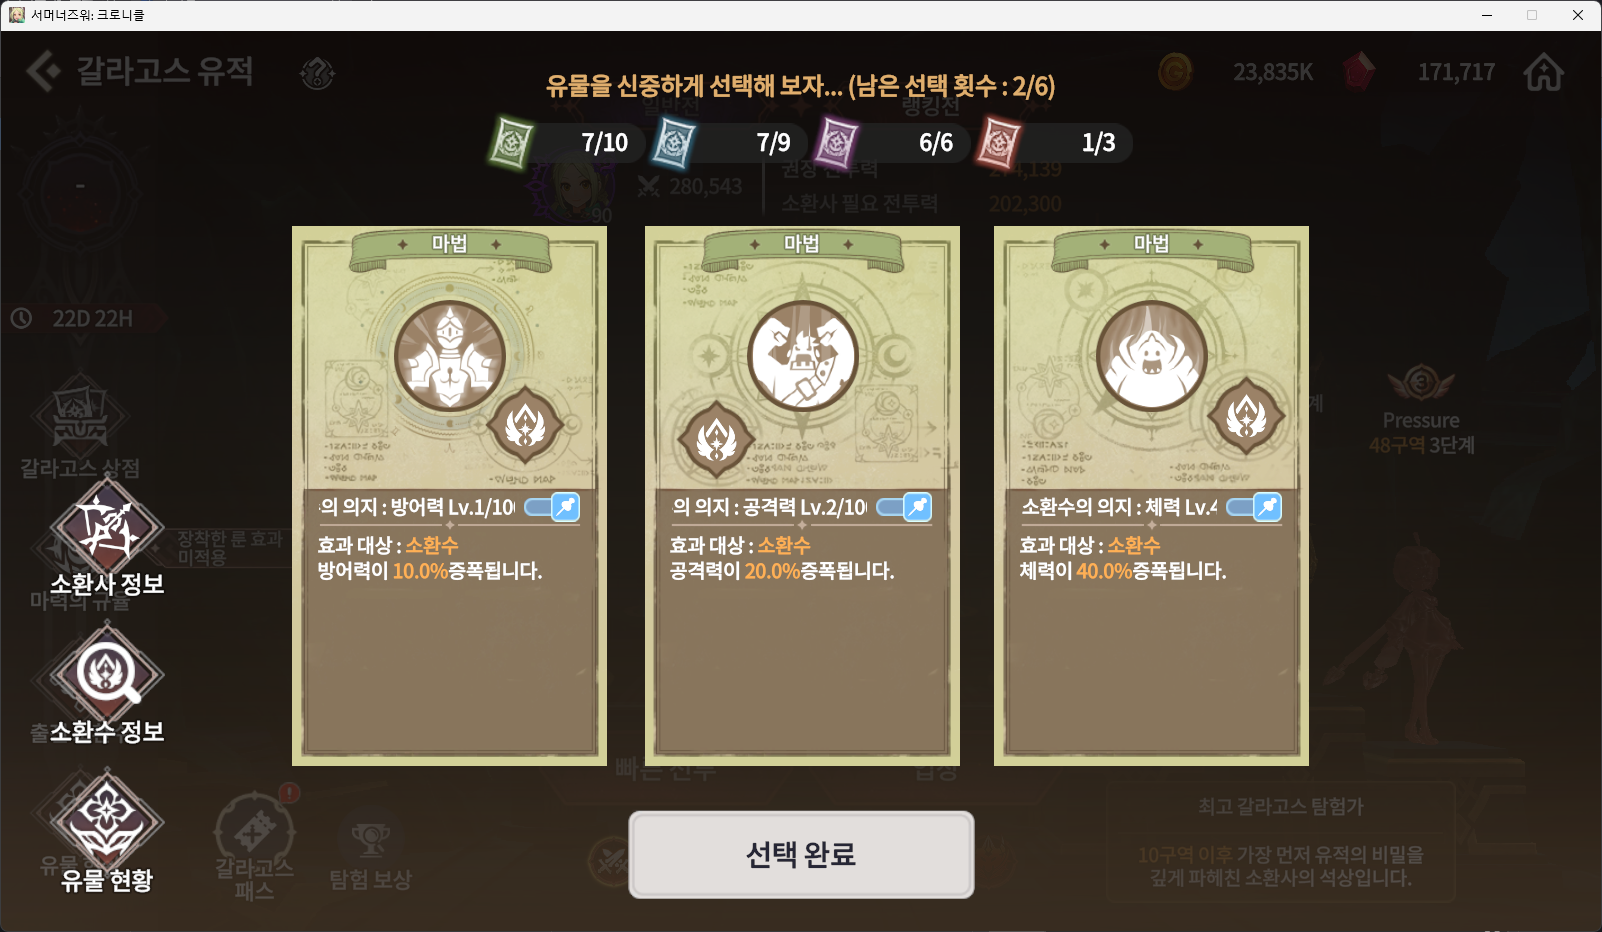The height and width of the screenshot is (932, 1602).
Task: Click the beast emblem on the attack card
Action: click(803, 357)
